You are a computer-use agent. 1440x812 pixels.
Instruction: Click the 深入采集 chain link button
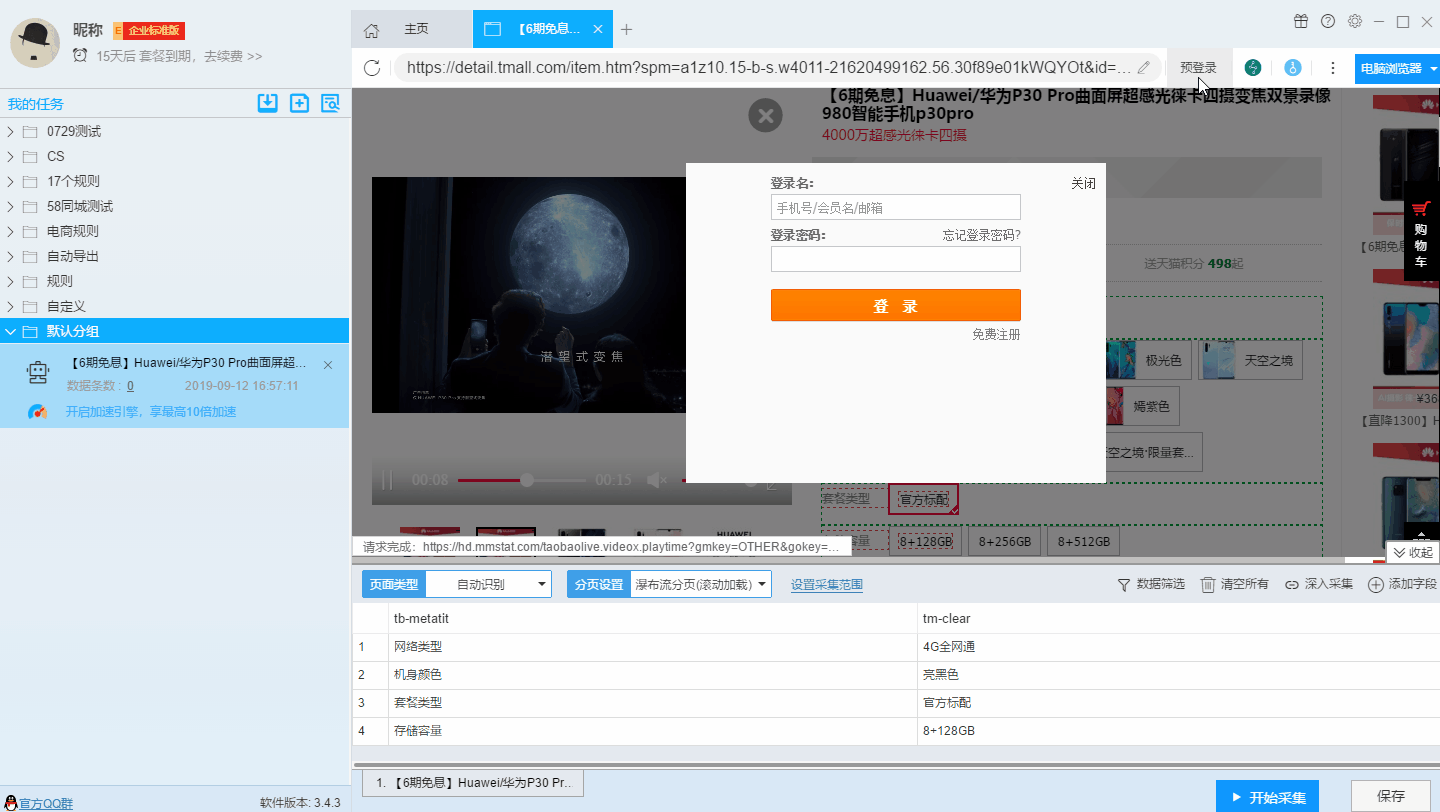click(x=1319, y=584)
